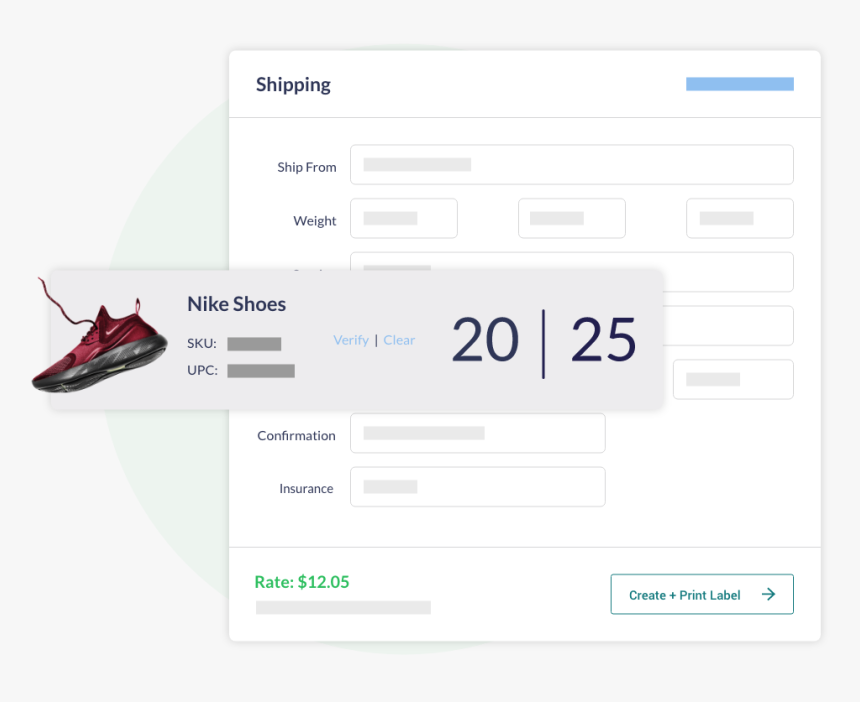
Task: Click the Create + Print Label button
Action: pyautogui.click(x=701, y=594)
